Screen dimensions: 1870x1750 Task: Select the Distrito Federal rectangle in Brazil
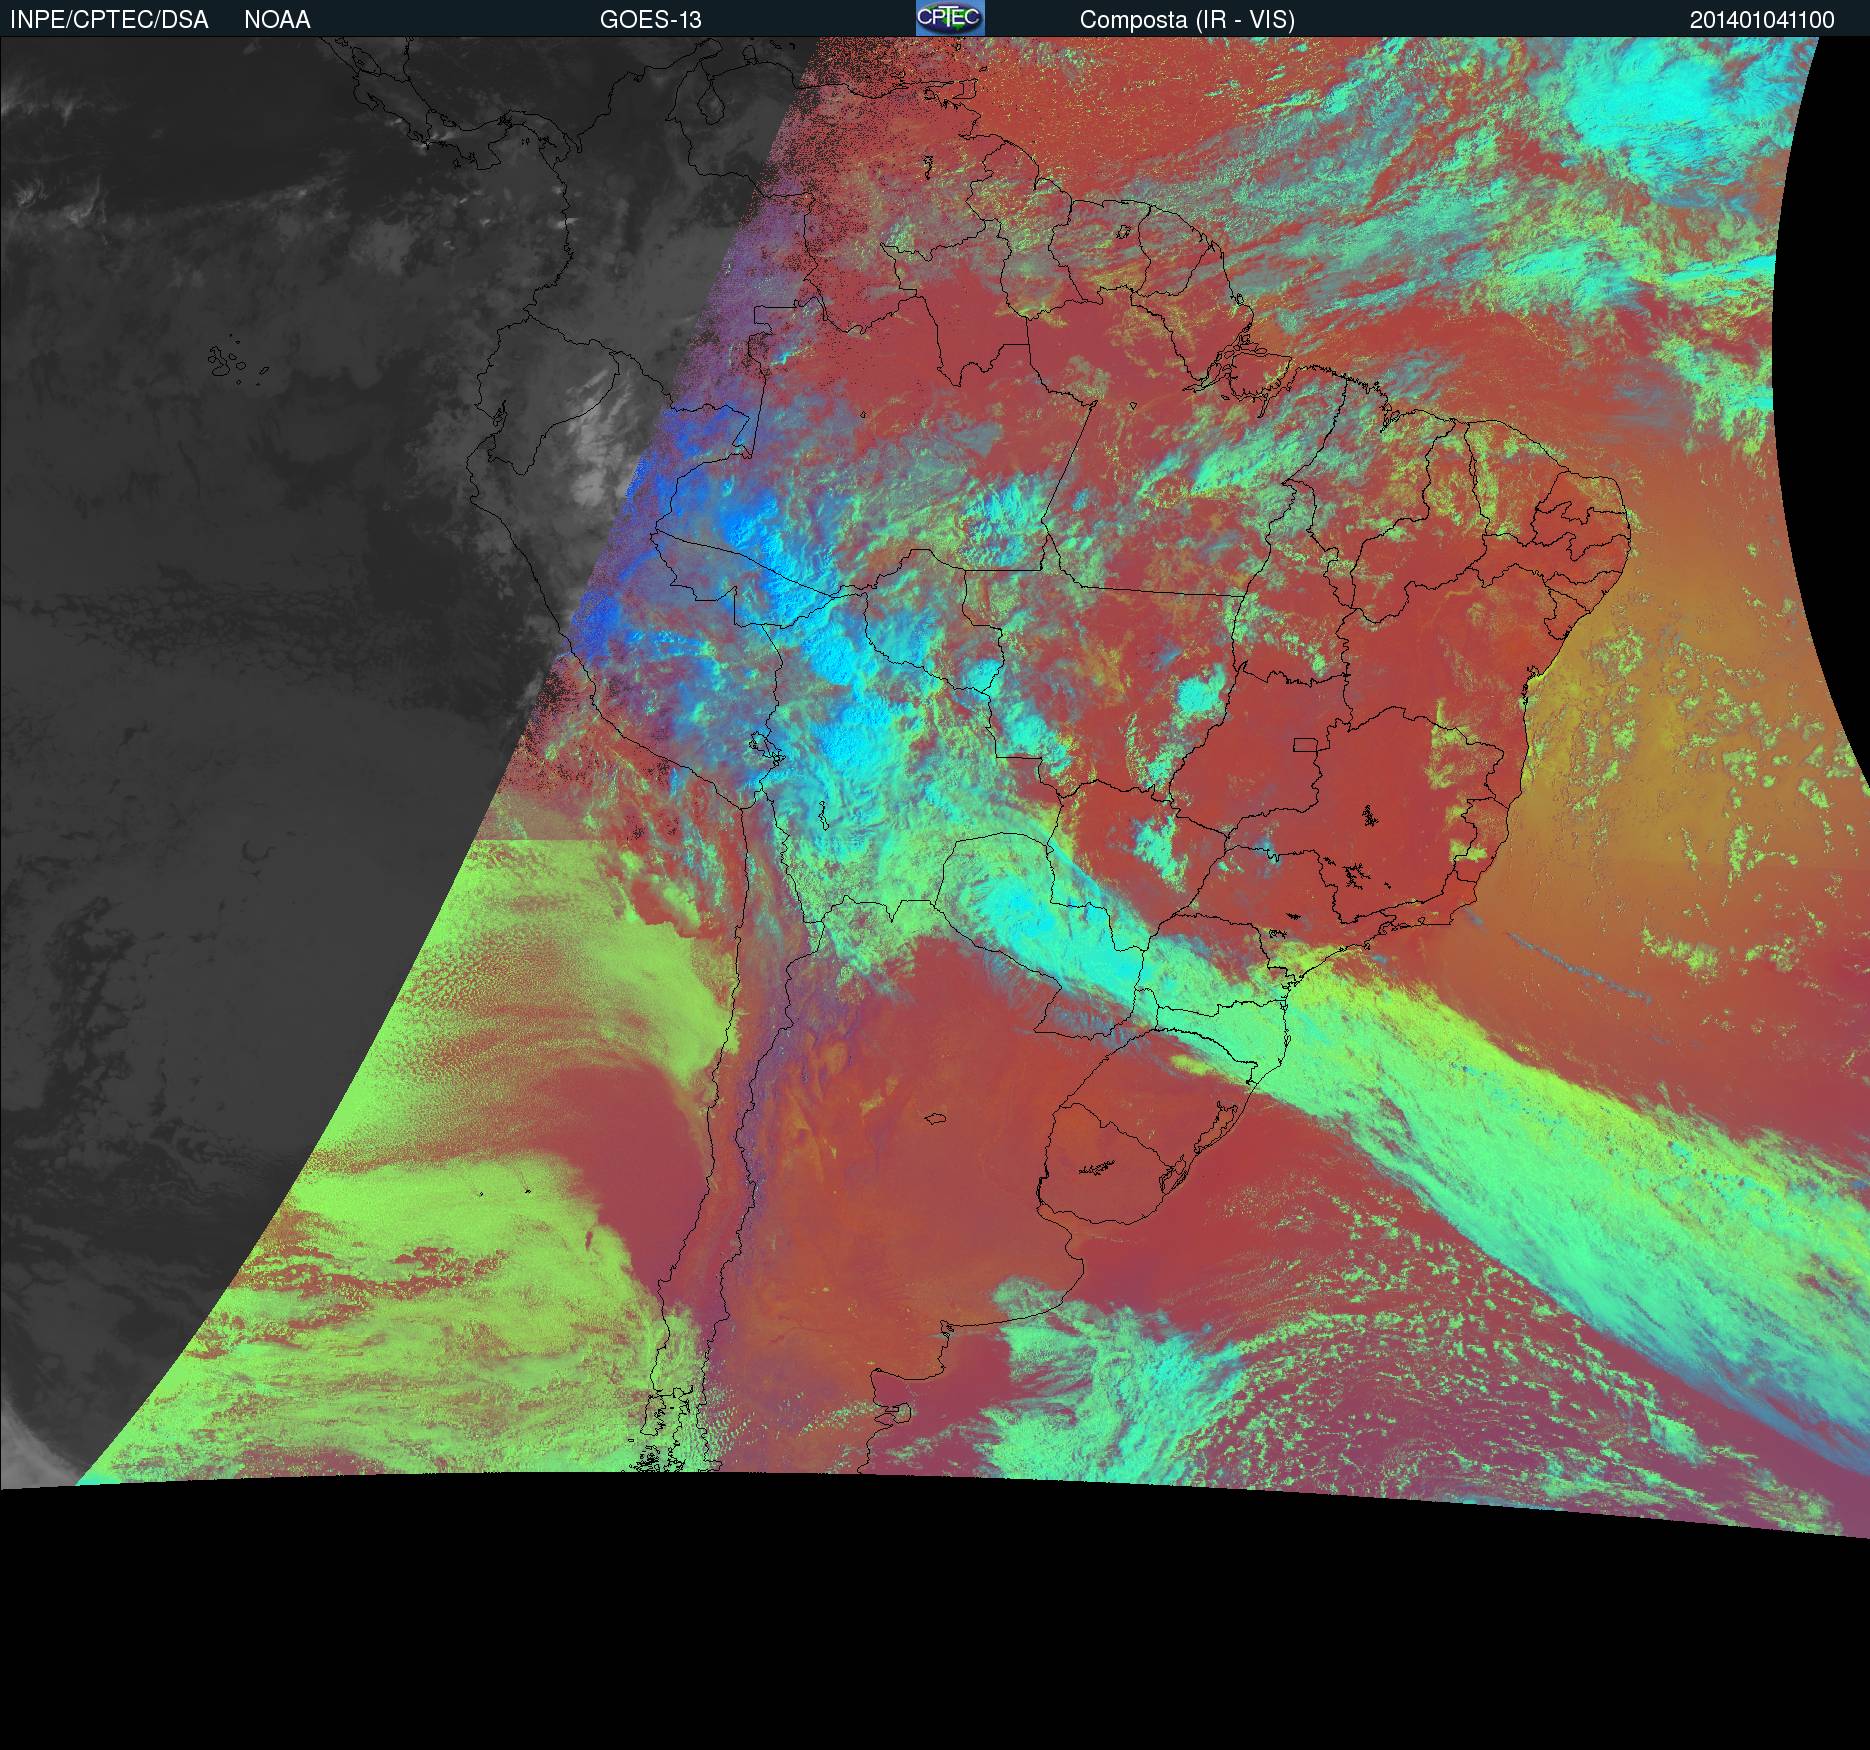1305,744
